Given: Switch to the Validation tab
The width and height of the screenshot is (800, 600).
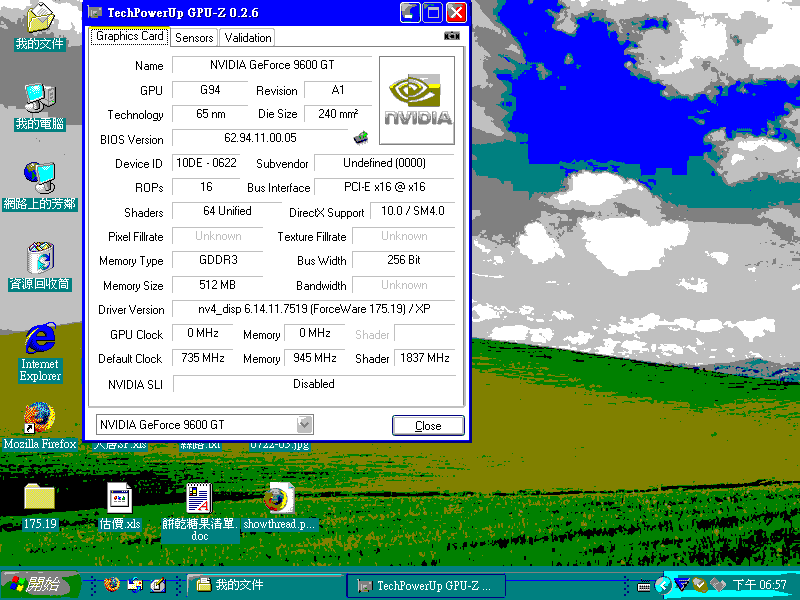Looking at the screenshot, I should coord(247,38).
